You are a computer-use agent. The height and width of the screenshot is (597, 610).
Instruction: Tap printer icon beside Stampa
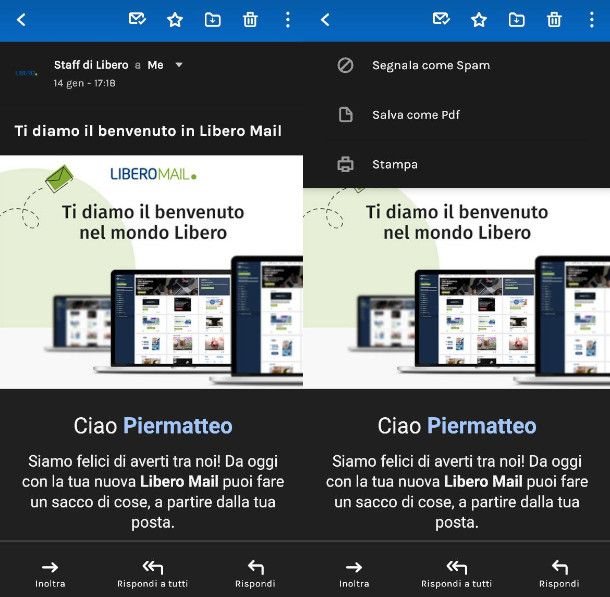tap(345, 164)
